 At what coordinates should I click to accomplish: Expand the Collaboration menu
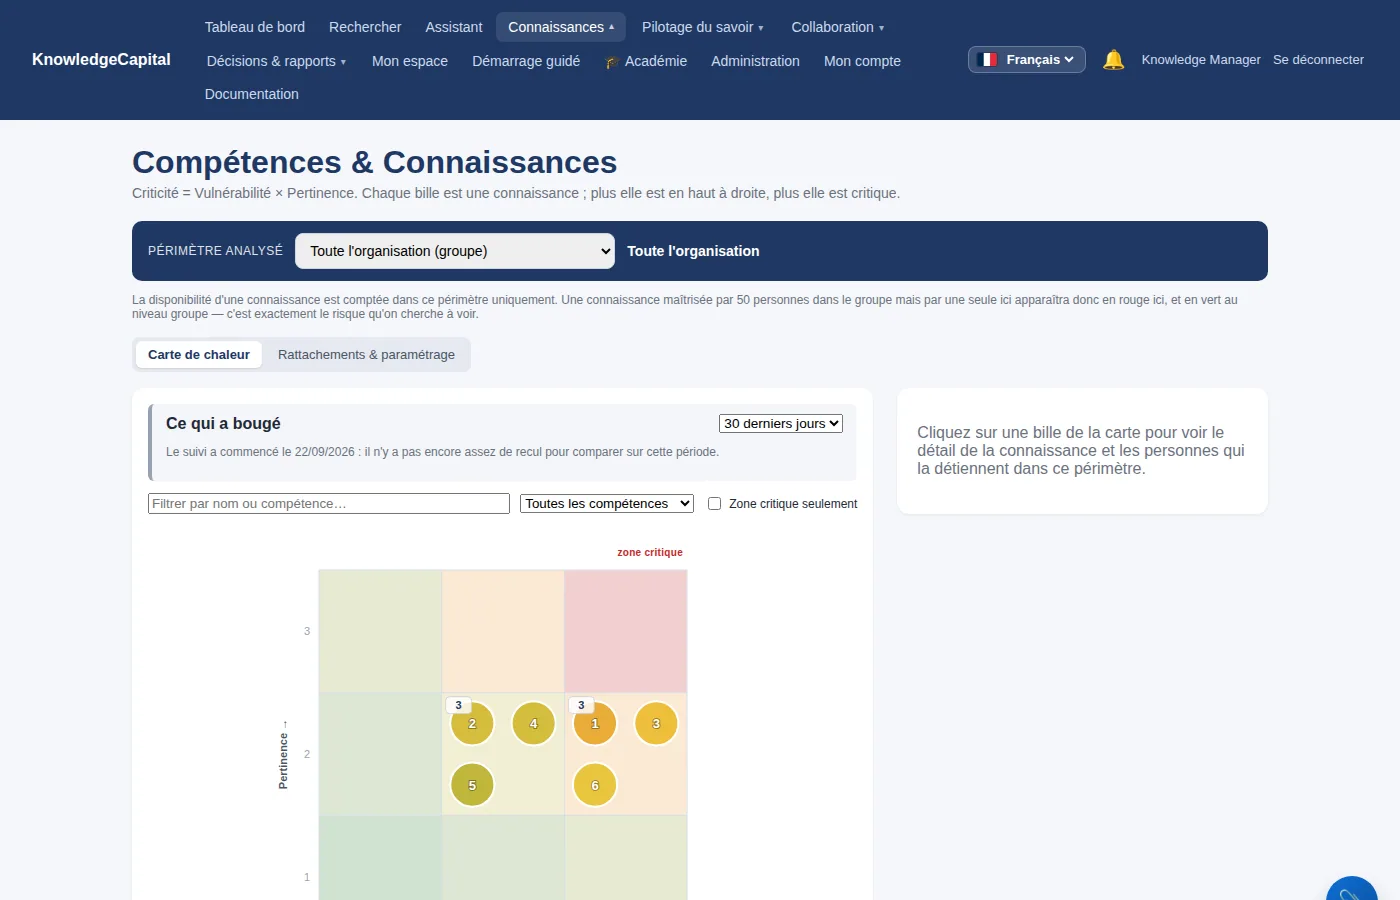click(x=838, y=27)
